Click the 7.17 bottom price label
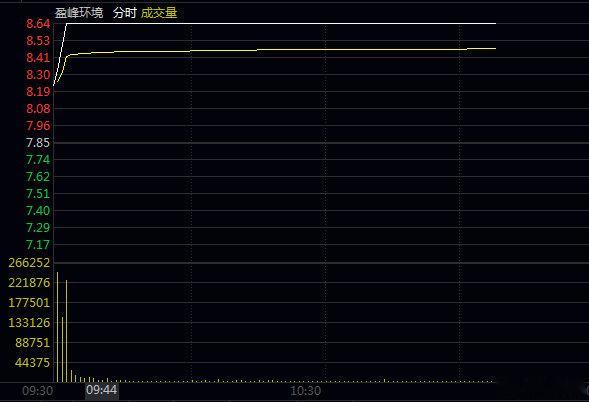The width and height of the screenshot is (589, 402). (38, 245)
